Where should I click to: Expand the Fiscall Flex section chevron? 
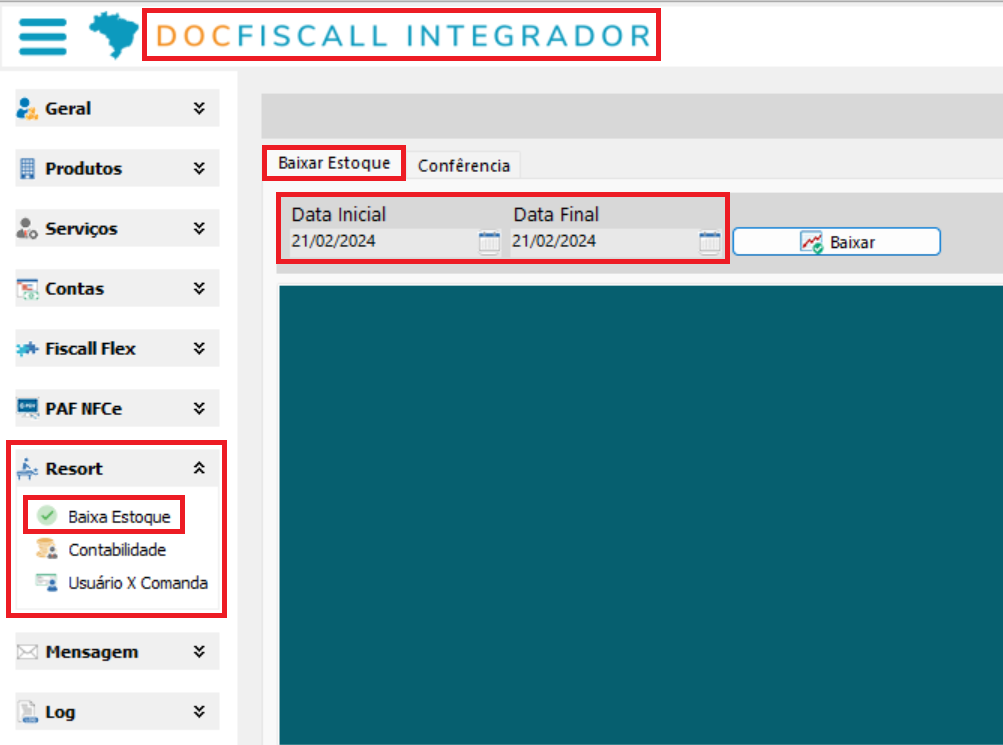(x=200, y=349)
